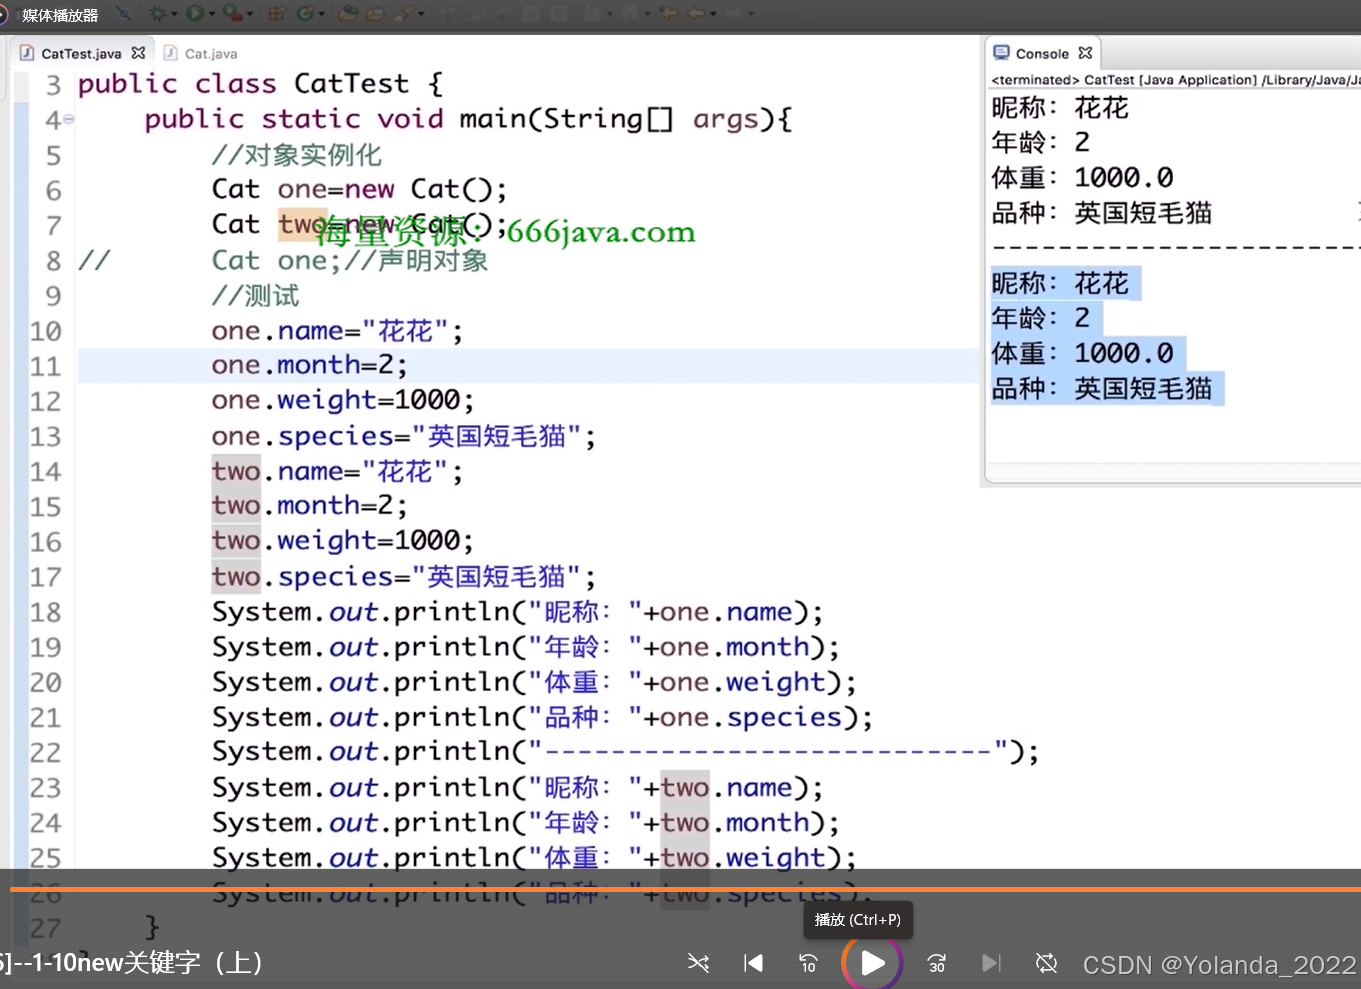Click code line one.weight=1000;

[342, 401]
